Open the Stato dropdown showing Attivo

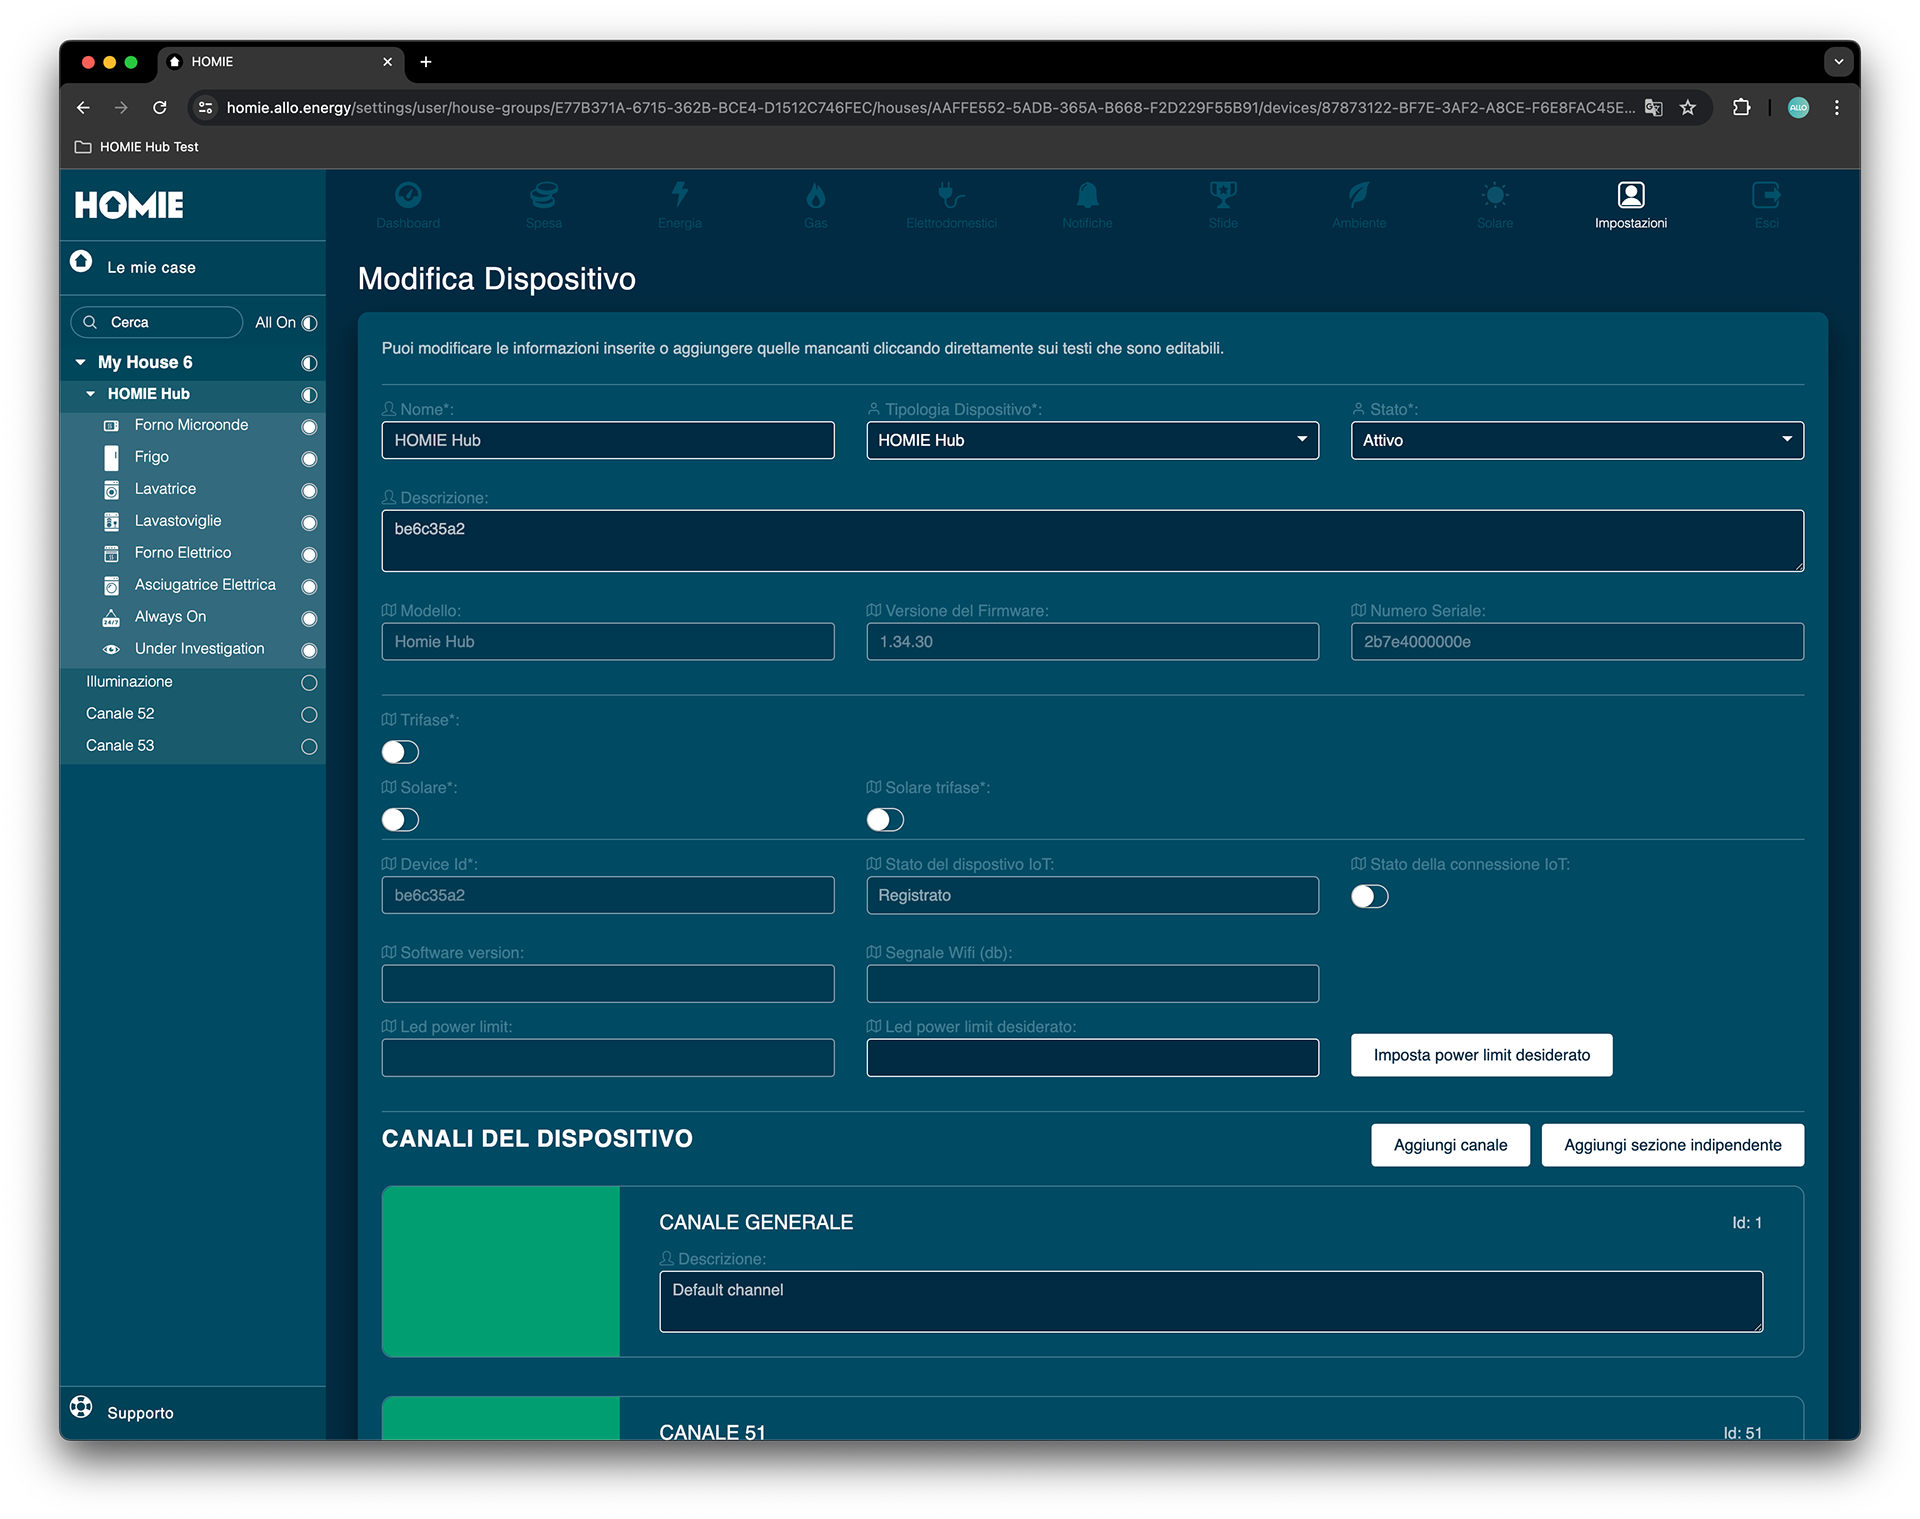tap(1577, 440)
